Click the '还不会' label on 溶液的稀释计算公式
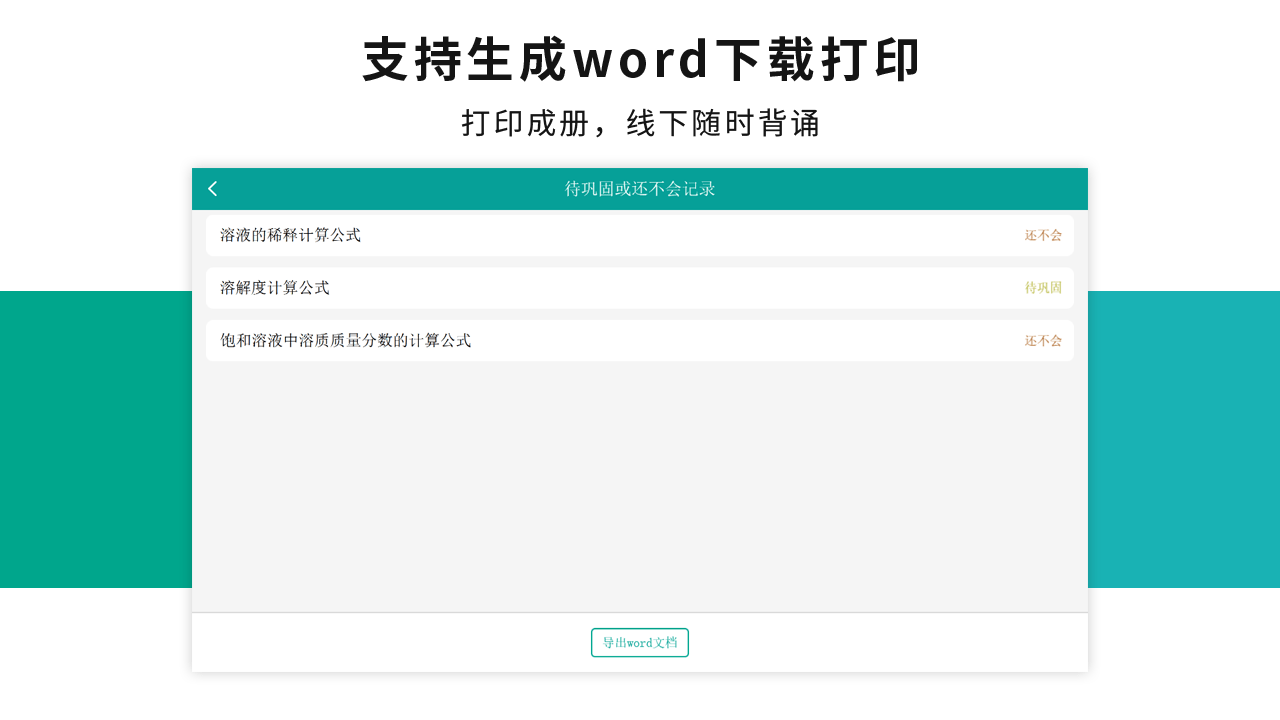Viewport: 1280px width, 720px height. click(1041, 235)
